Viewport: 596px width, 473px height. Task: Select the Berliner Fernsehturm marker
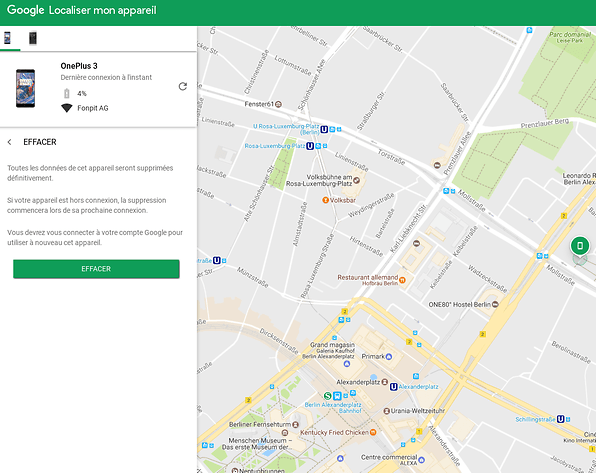click(295, 424)
